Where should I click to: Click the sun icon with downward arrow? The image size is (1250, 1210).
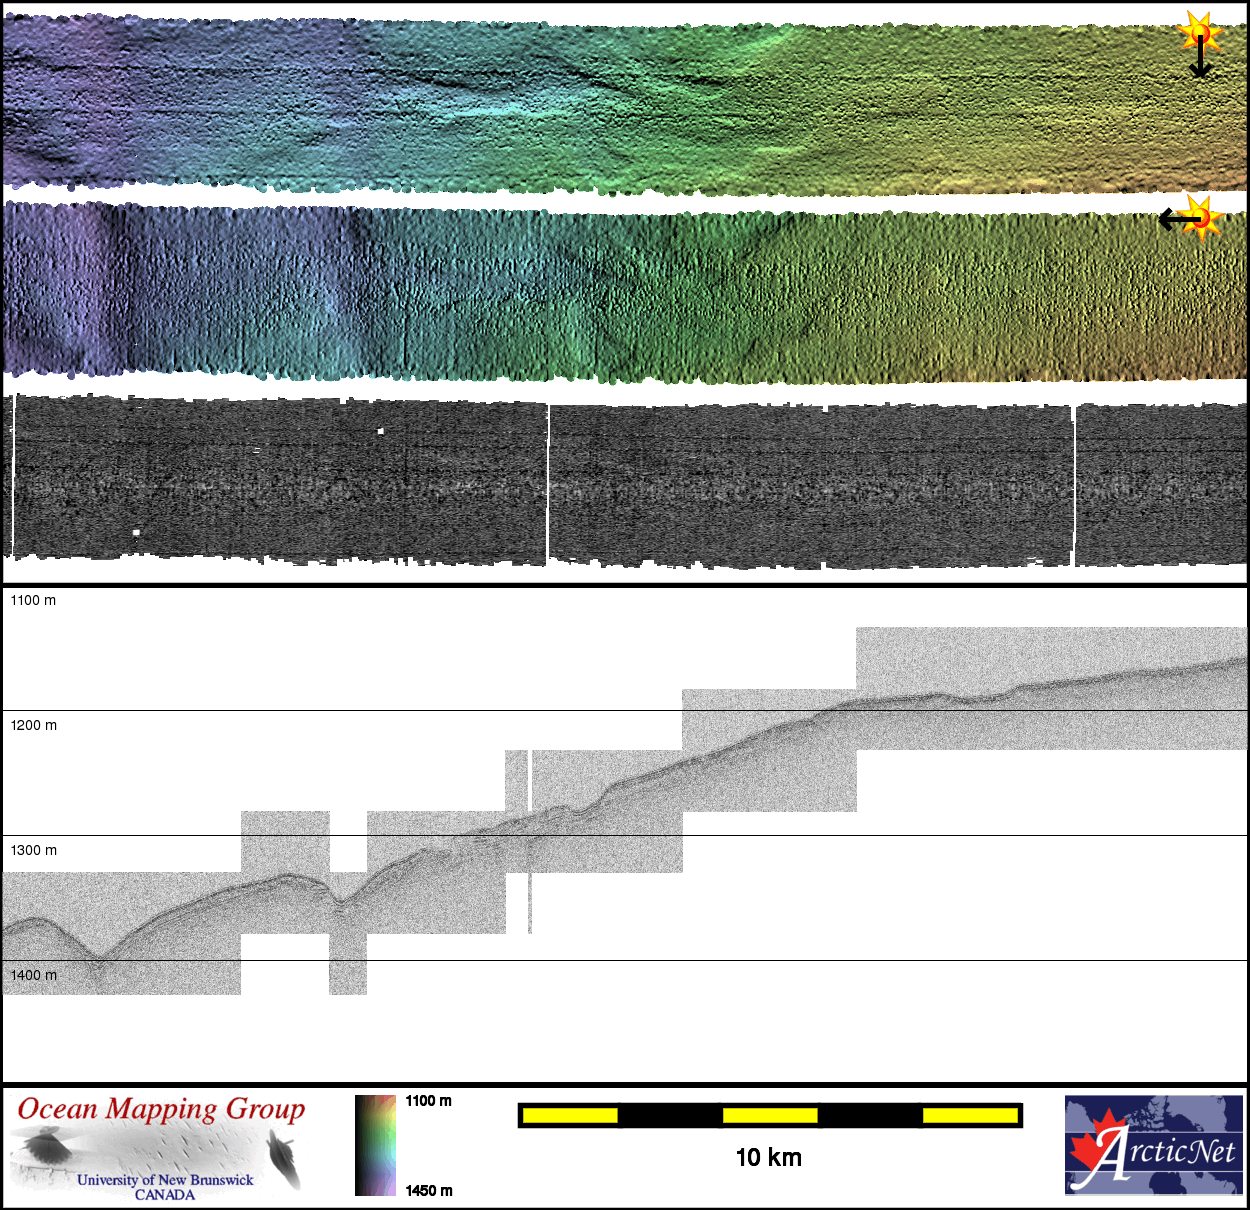coord(1199,32)
